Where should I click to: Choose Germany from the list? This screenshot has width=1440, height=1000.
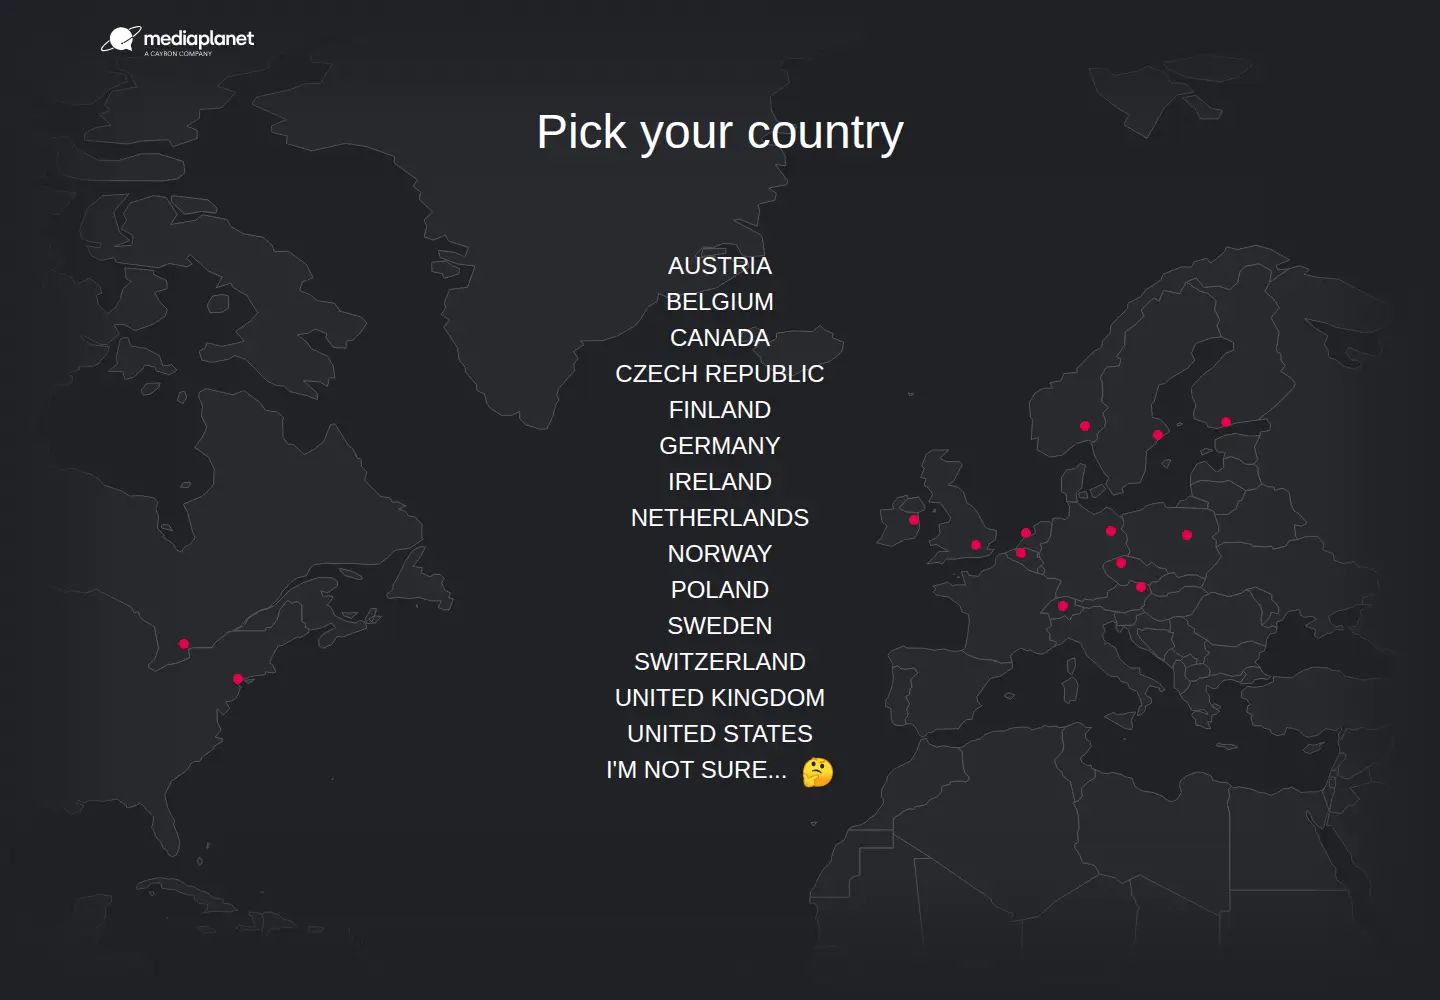point(720,446)
